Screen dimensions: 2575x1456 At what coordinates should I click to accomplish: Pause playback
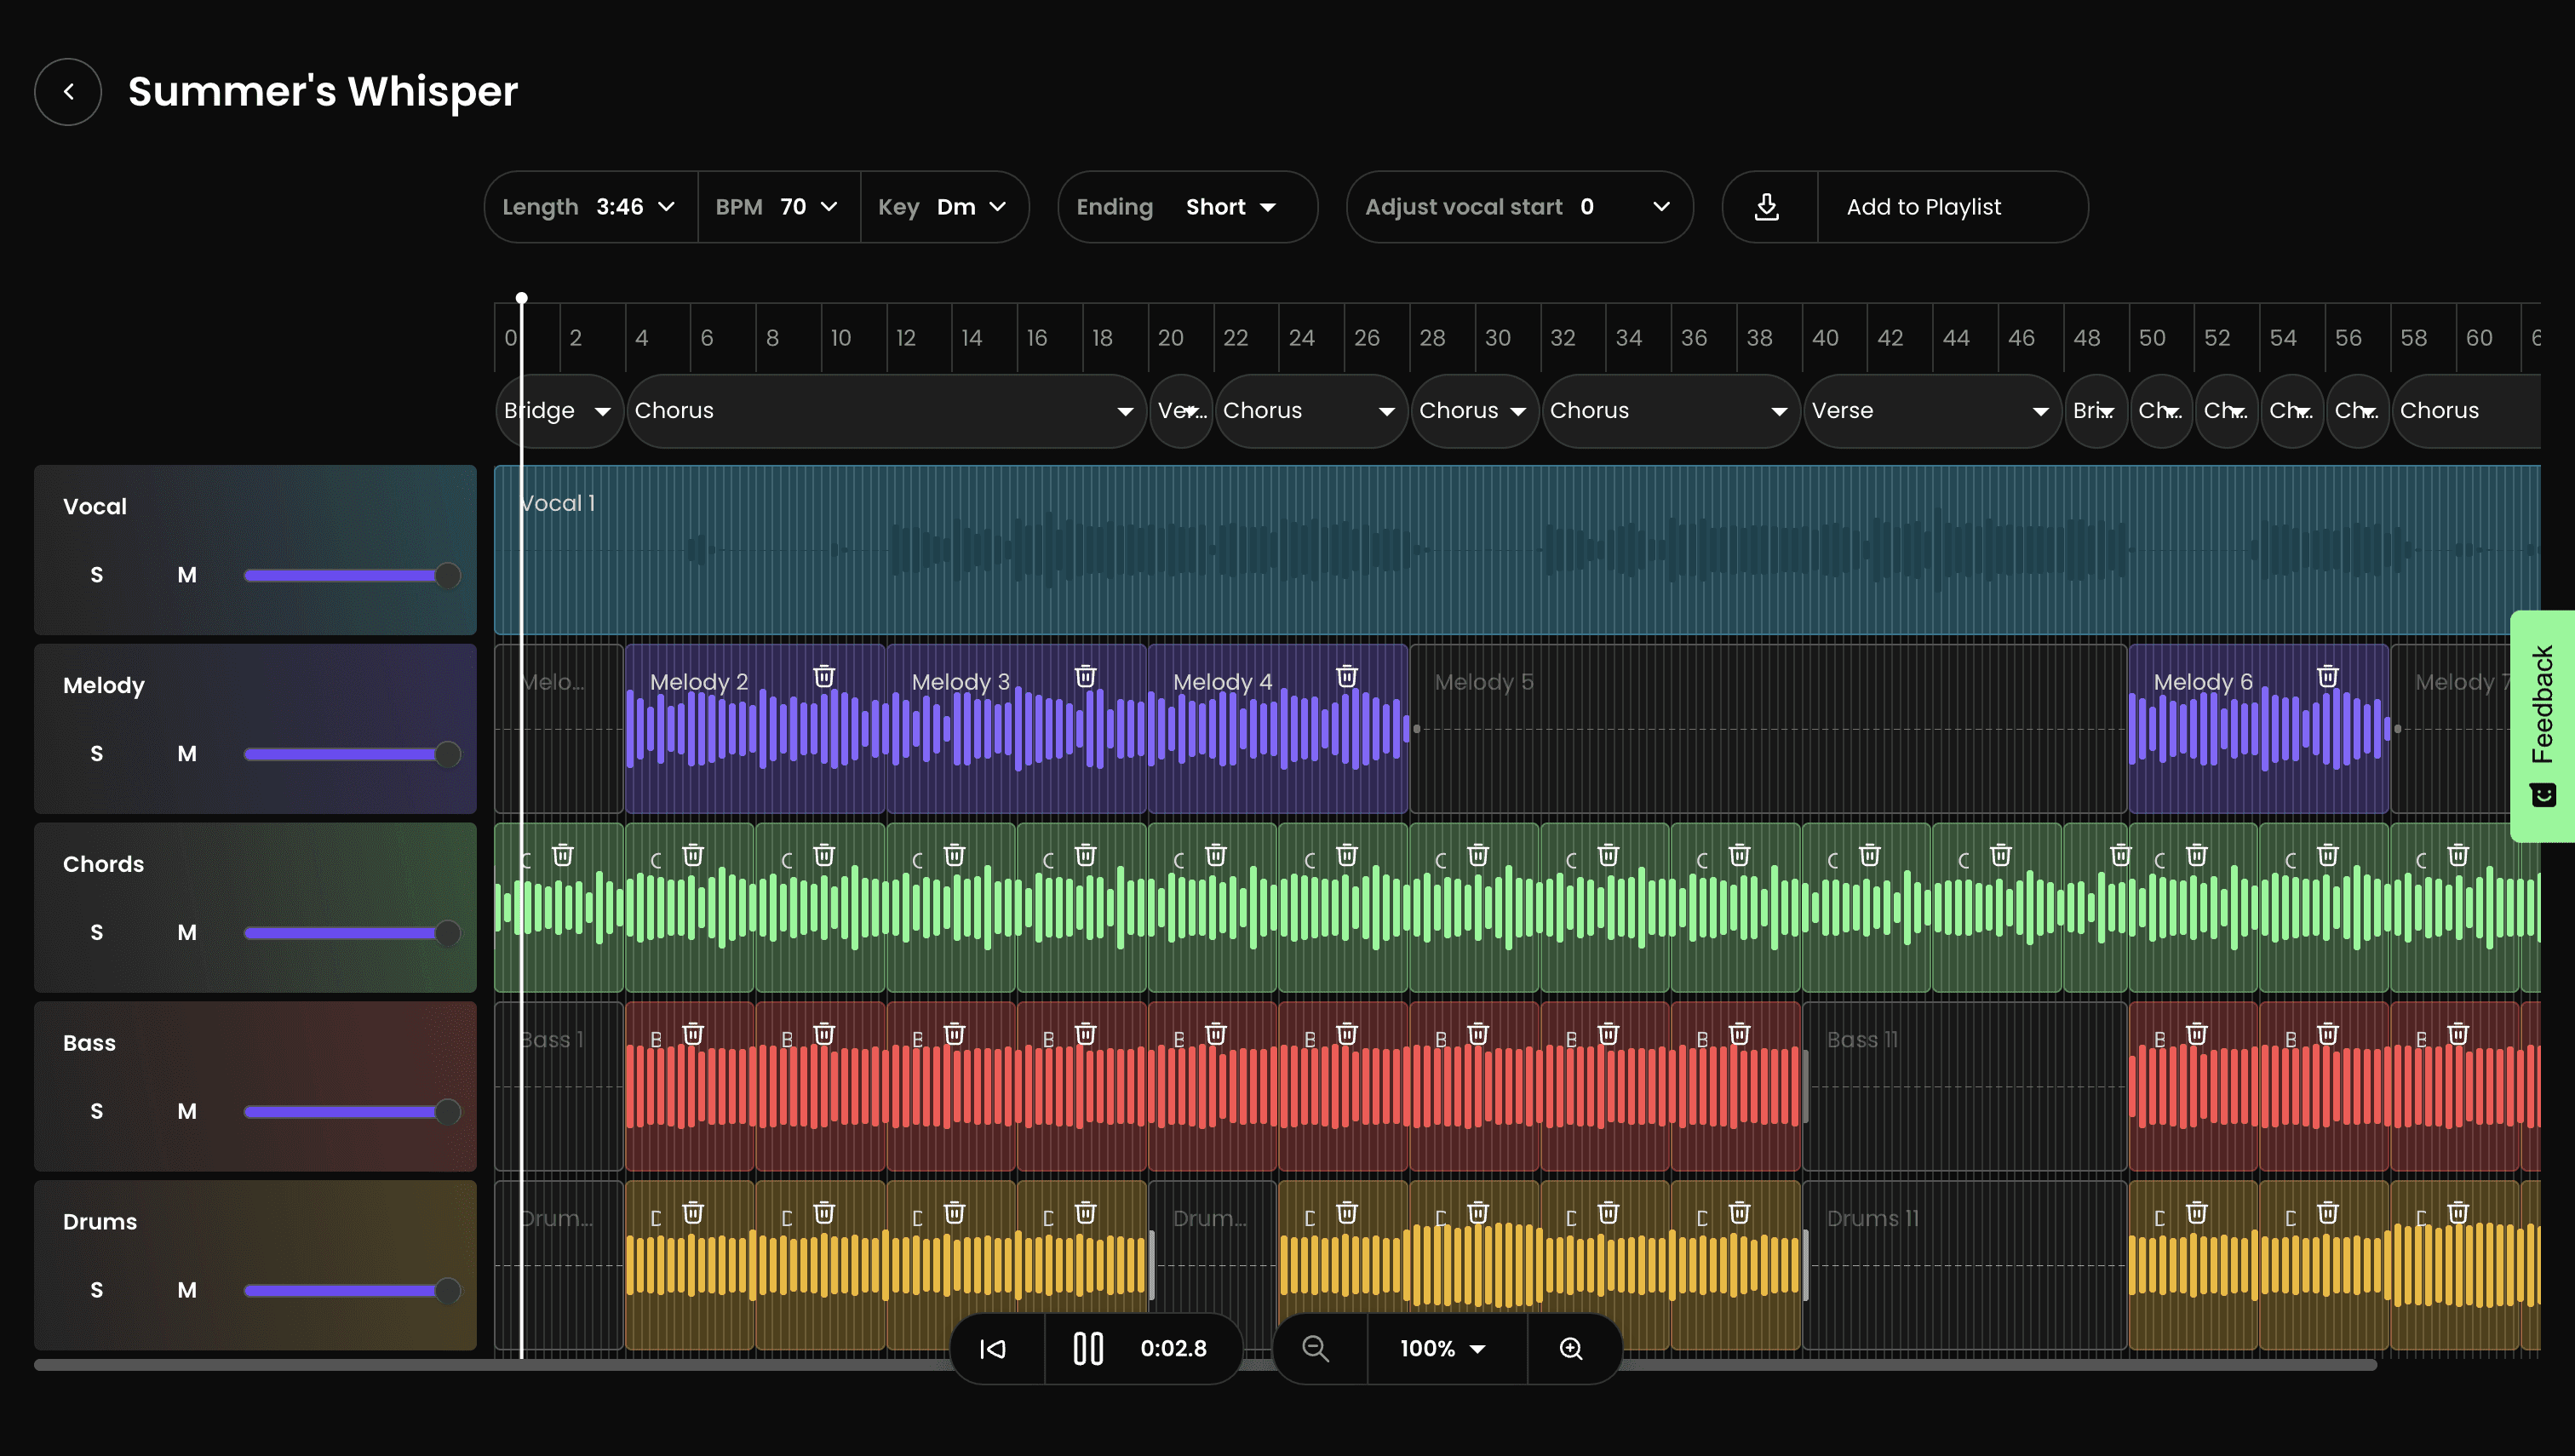[1088, 1349]
